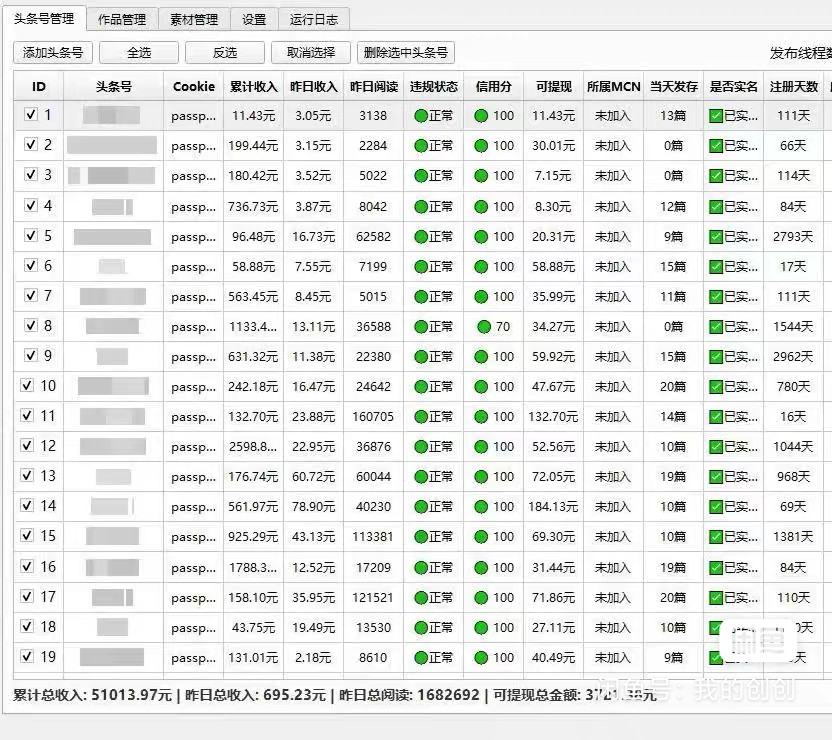Sort by the 昨日阅读 column header
This screenshot has height=740, width=832.
point(374,86)
